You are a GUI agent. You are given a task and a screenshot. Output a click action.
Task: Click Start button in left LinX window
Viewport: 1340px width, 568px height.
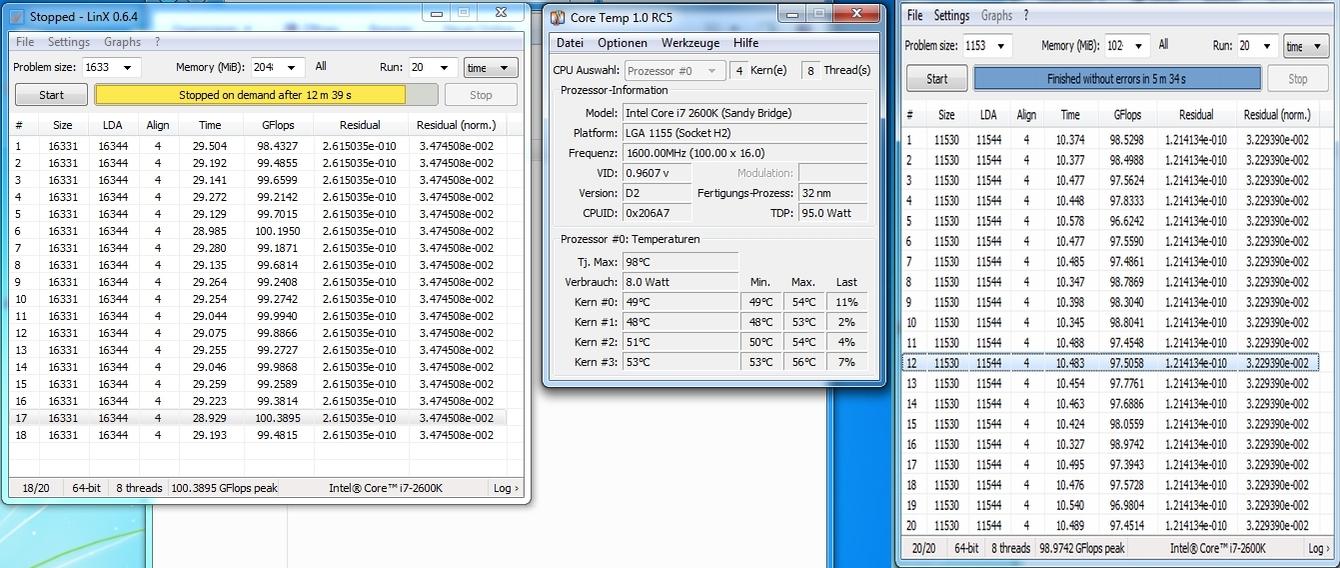tap(51, 95)
